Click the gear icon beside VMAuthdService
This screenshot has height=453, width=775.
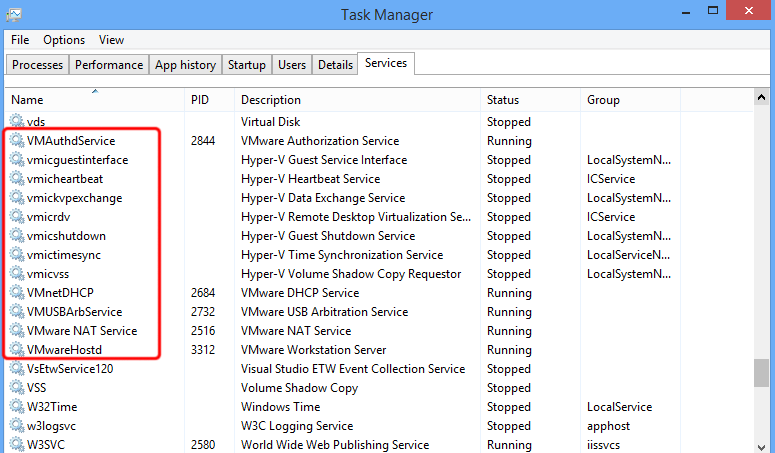16,141
